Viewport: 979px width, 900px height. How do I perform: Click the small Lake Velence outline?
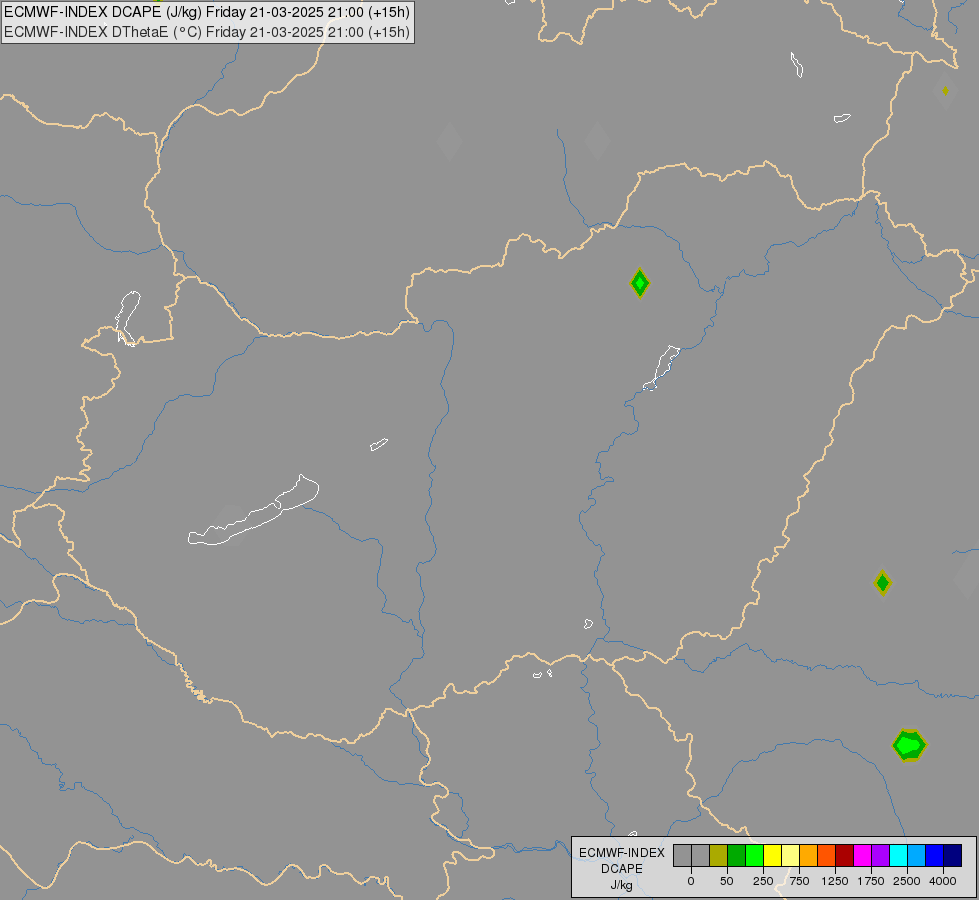click(x=378, y=444)
